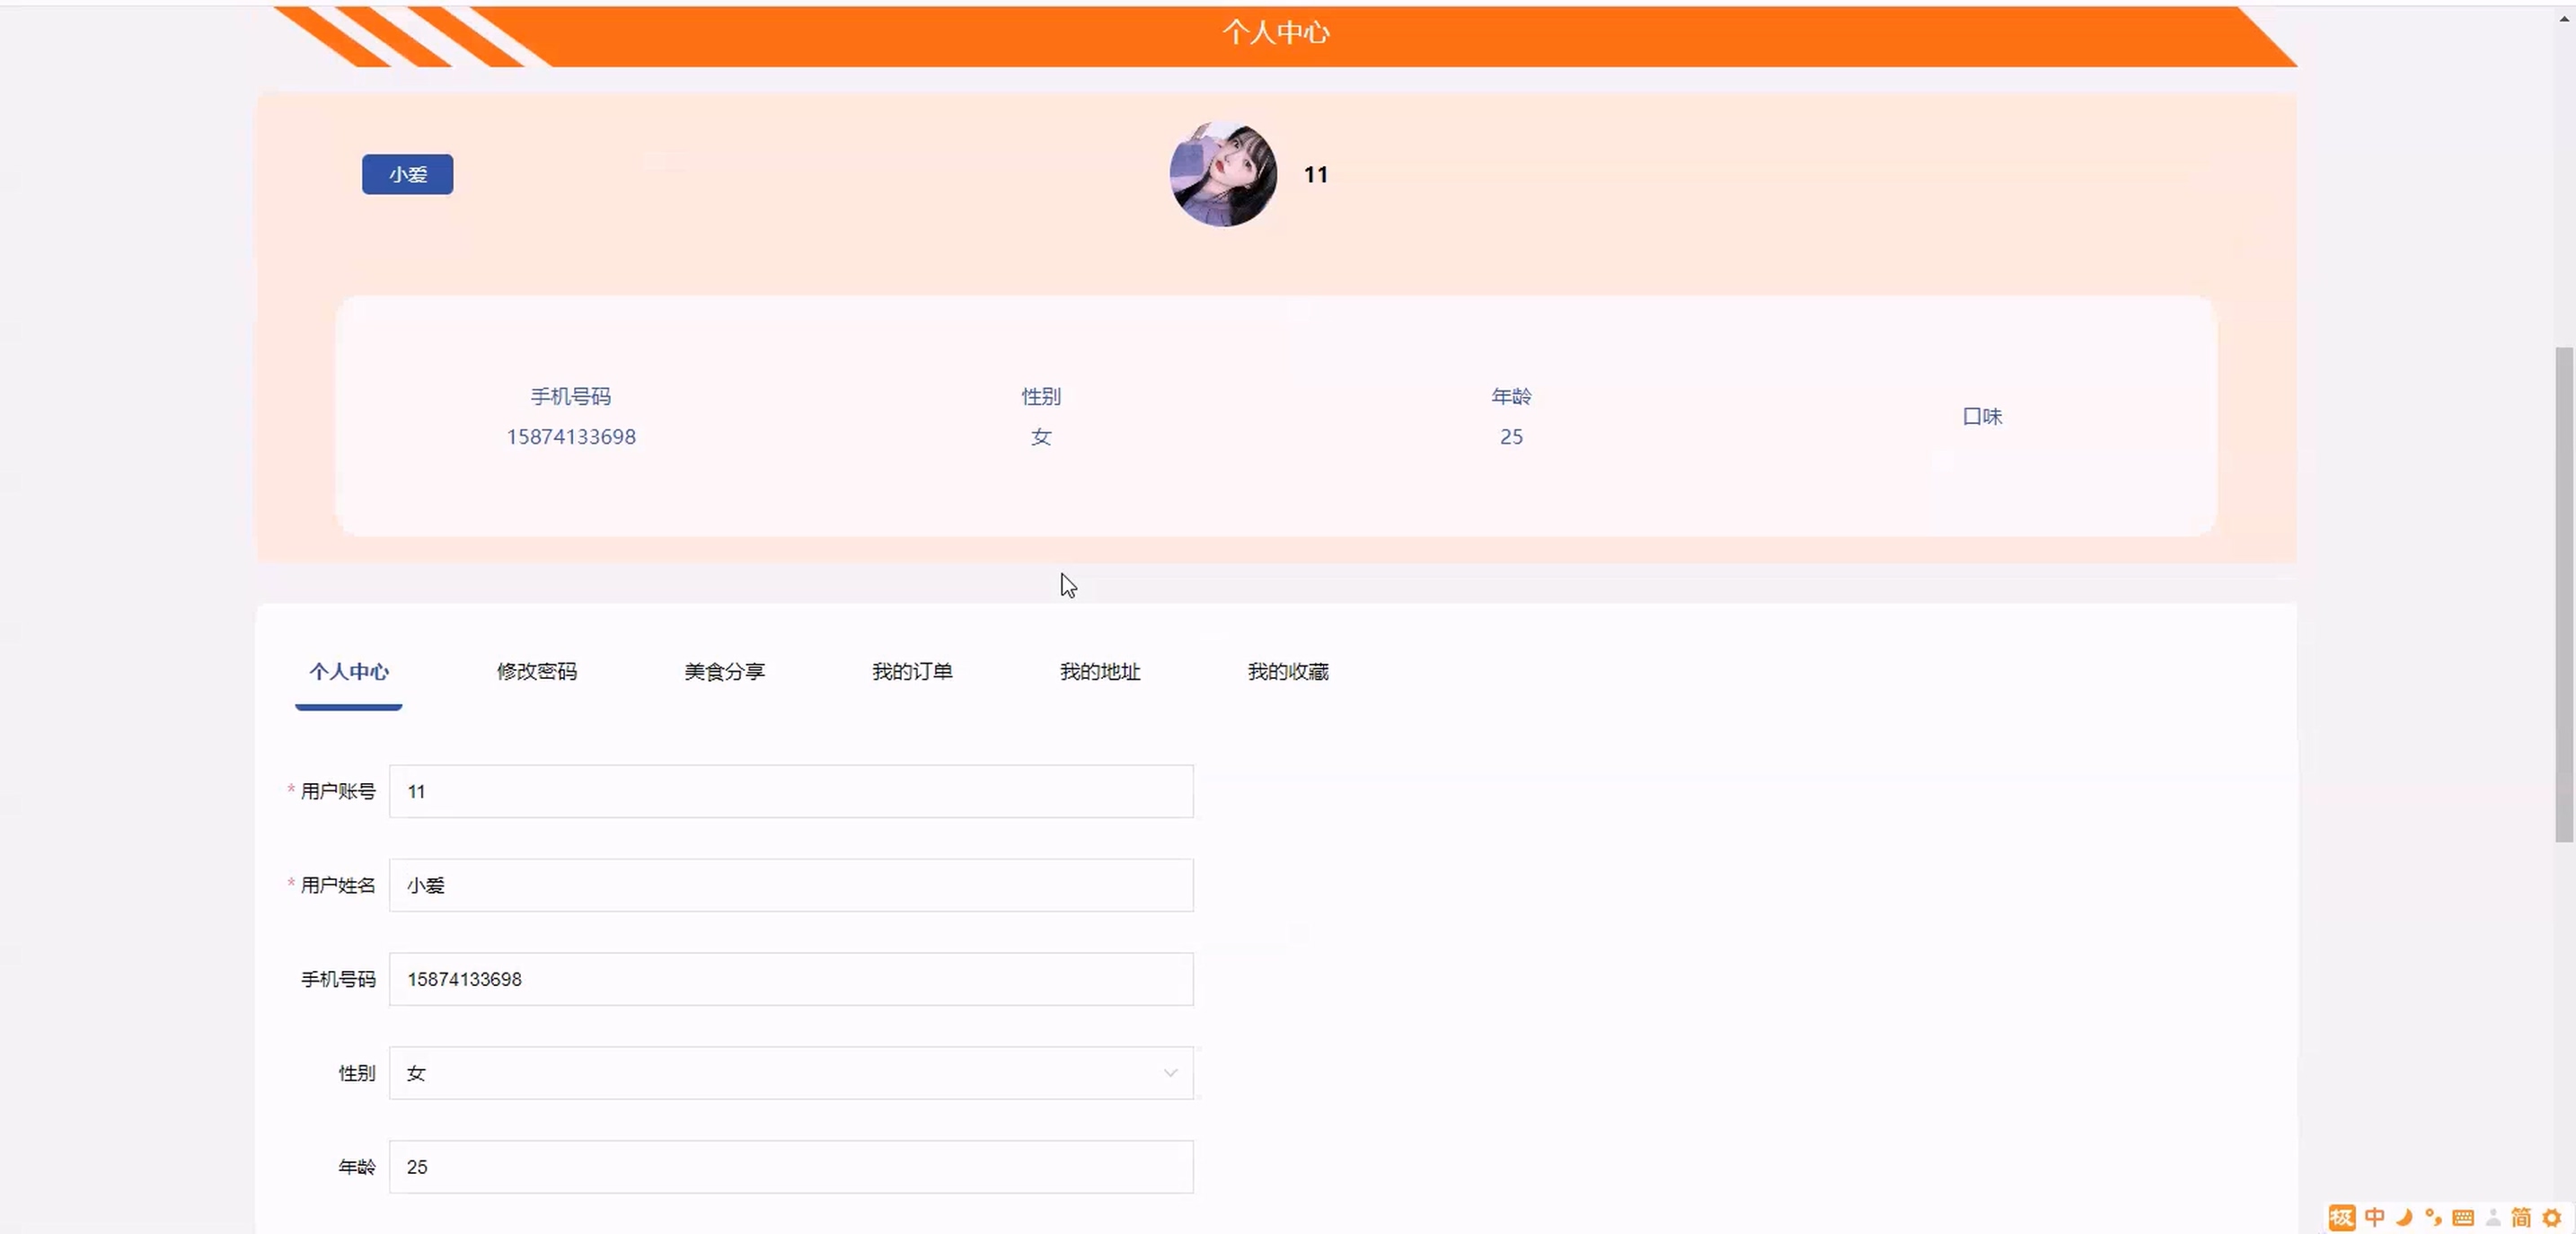This screenshot has height=1234, width=2576.
Task: Click the 个人中心 page header title
Action: pos(1276,32)
